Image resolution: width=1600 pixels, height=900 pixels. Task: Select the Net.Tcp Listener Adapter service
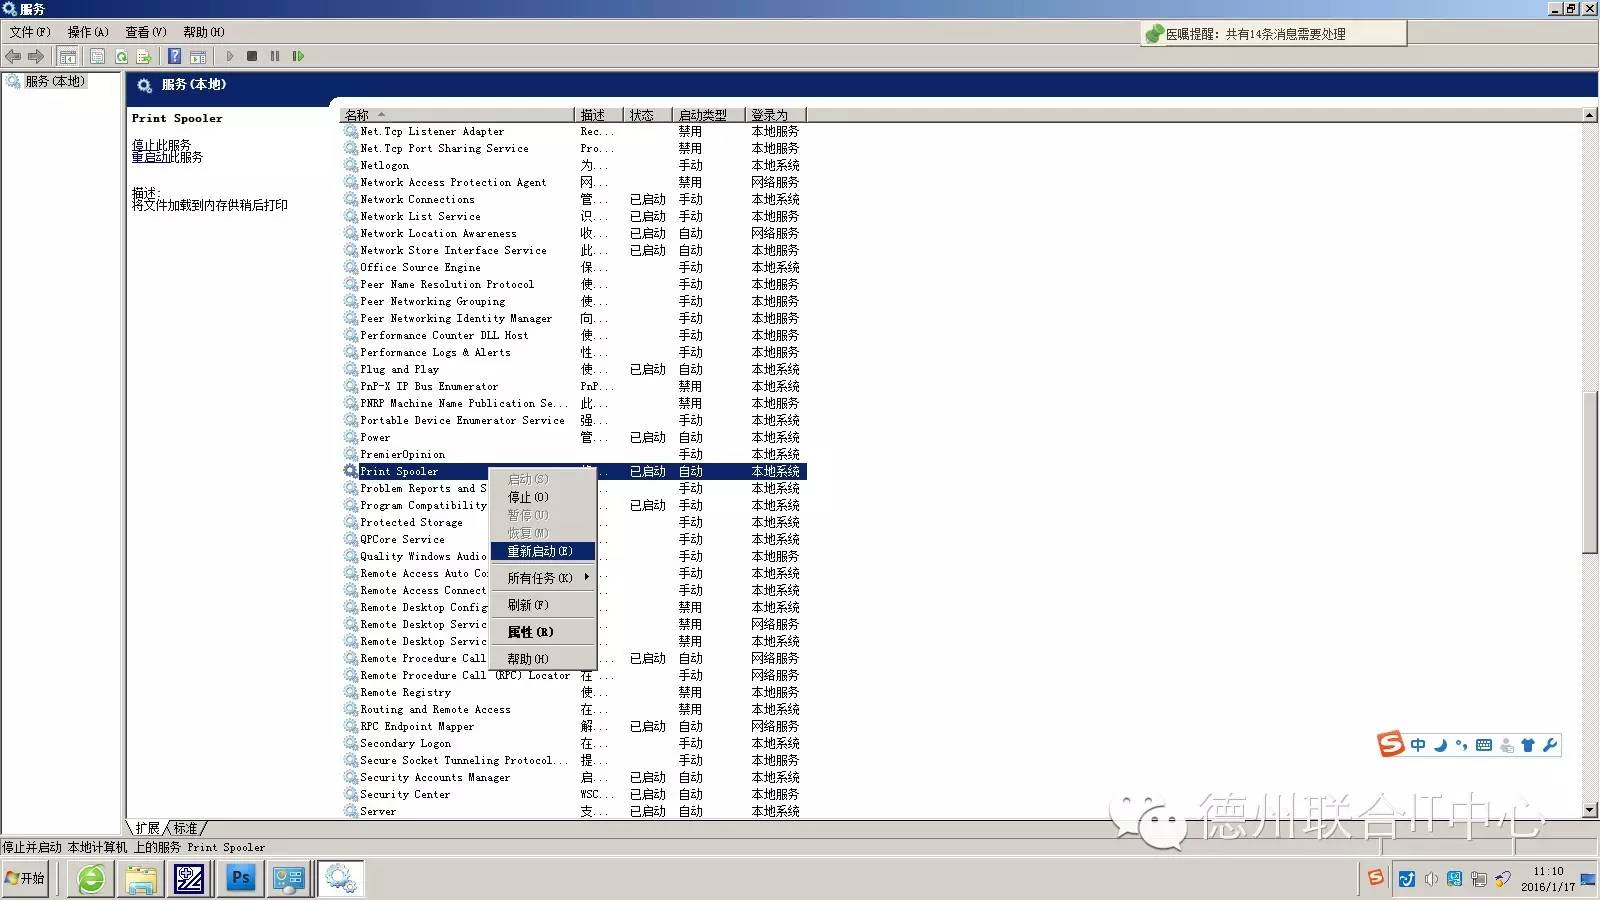(x=574, y=131)
